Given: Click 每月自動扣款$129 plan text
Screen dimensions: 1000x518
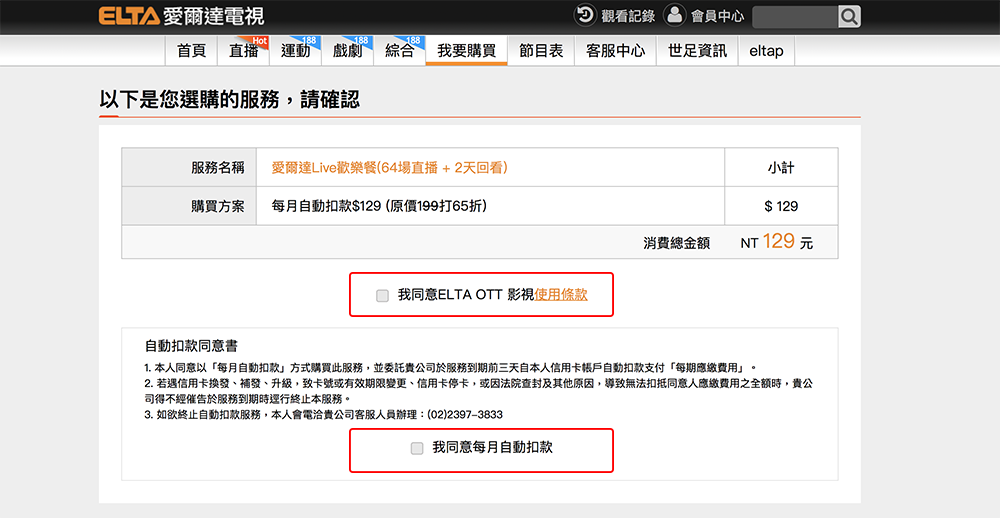Looking at the screenshot, I should [379, 206].
